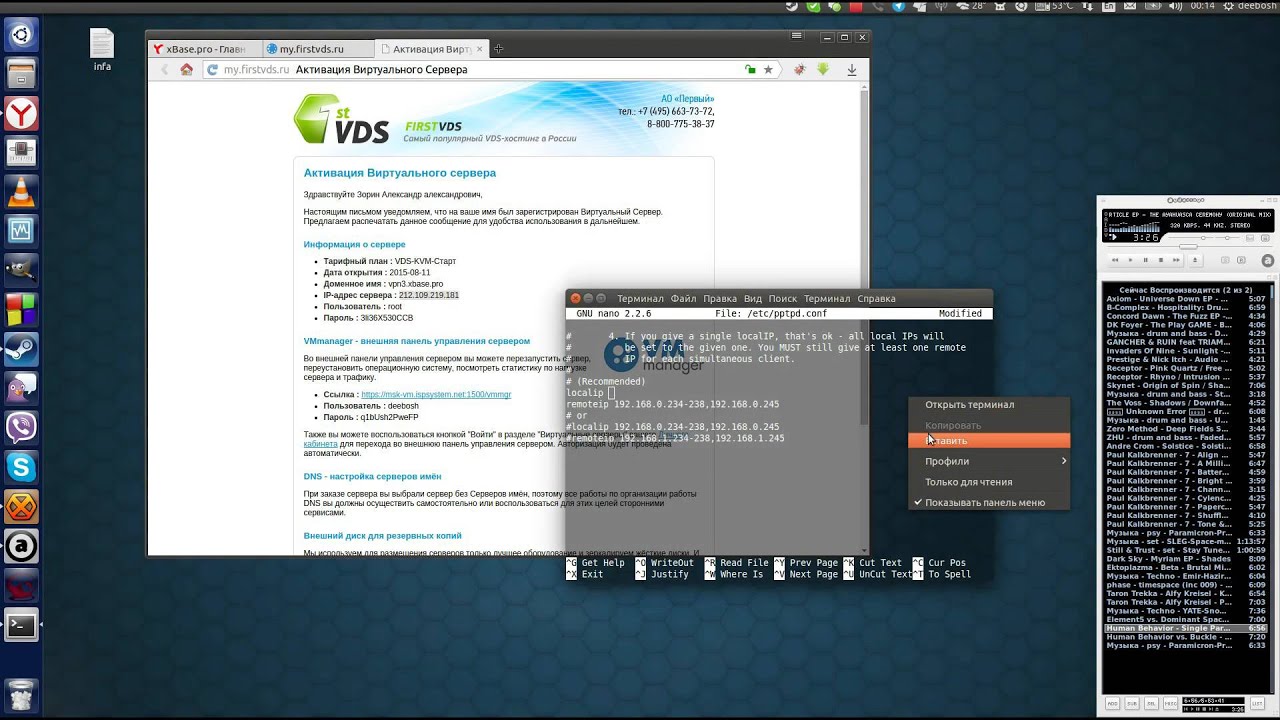The image size is (1280, 720).
Task: Click the green arrow download extension icon
Action: click(823, 70)
